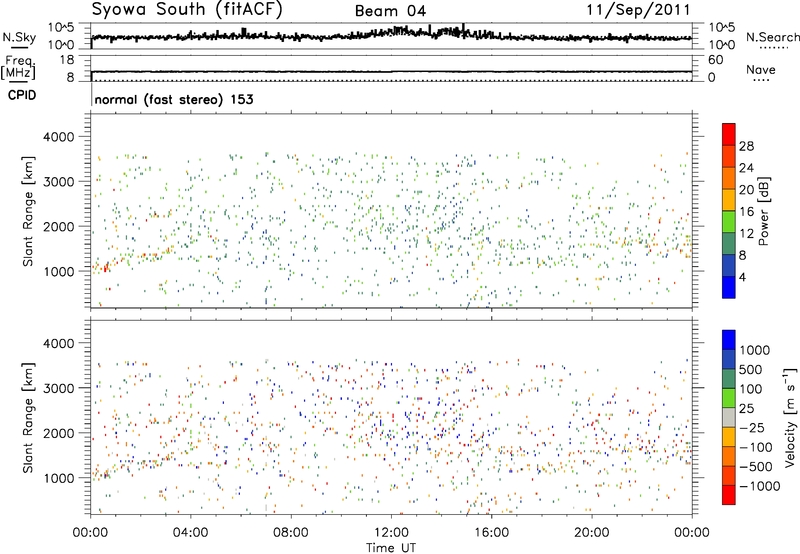
Task: Pick the yellow 16–20 dB power colorbar segment
Action: tap(729, 200)
